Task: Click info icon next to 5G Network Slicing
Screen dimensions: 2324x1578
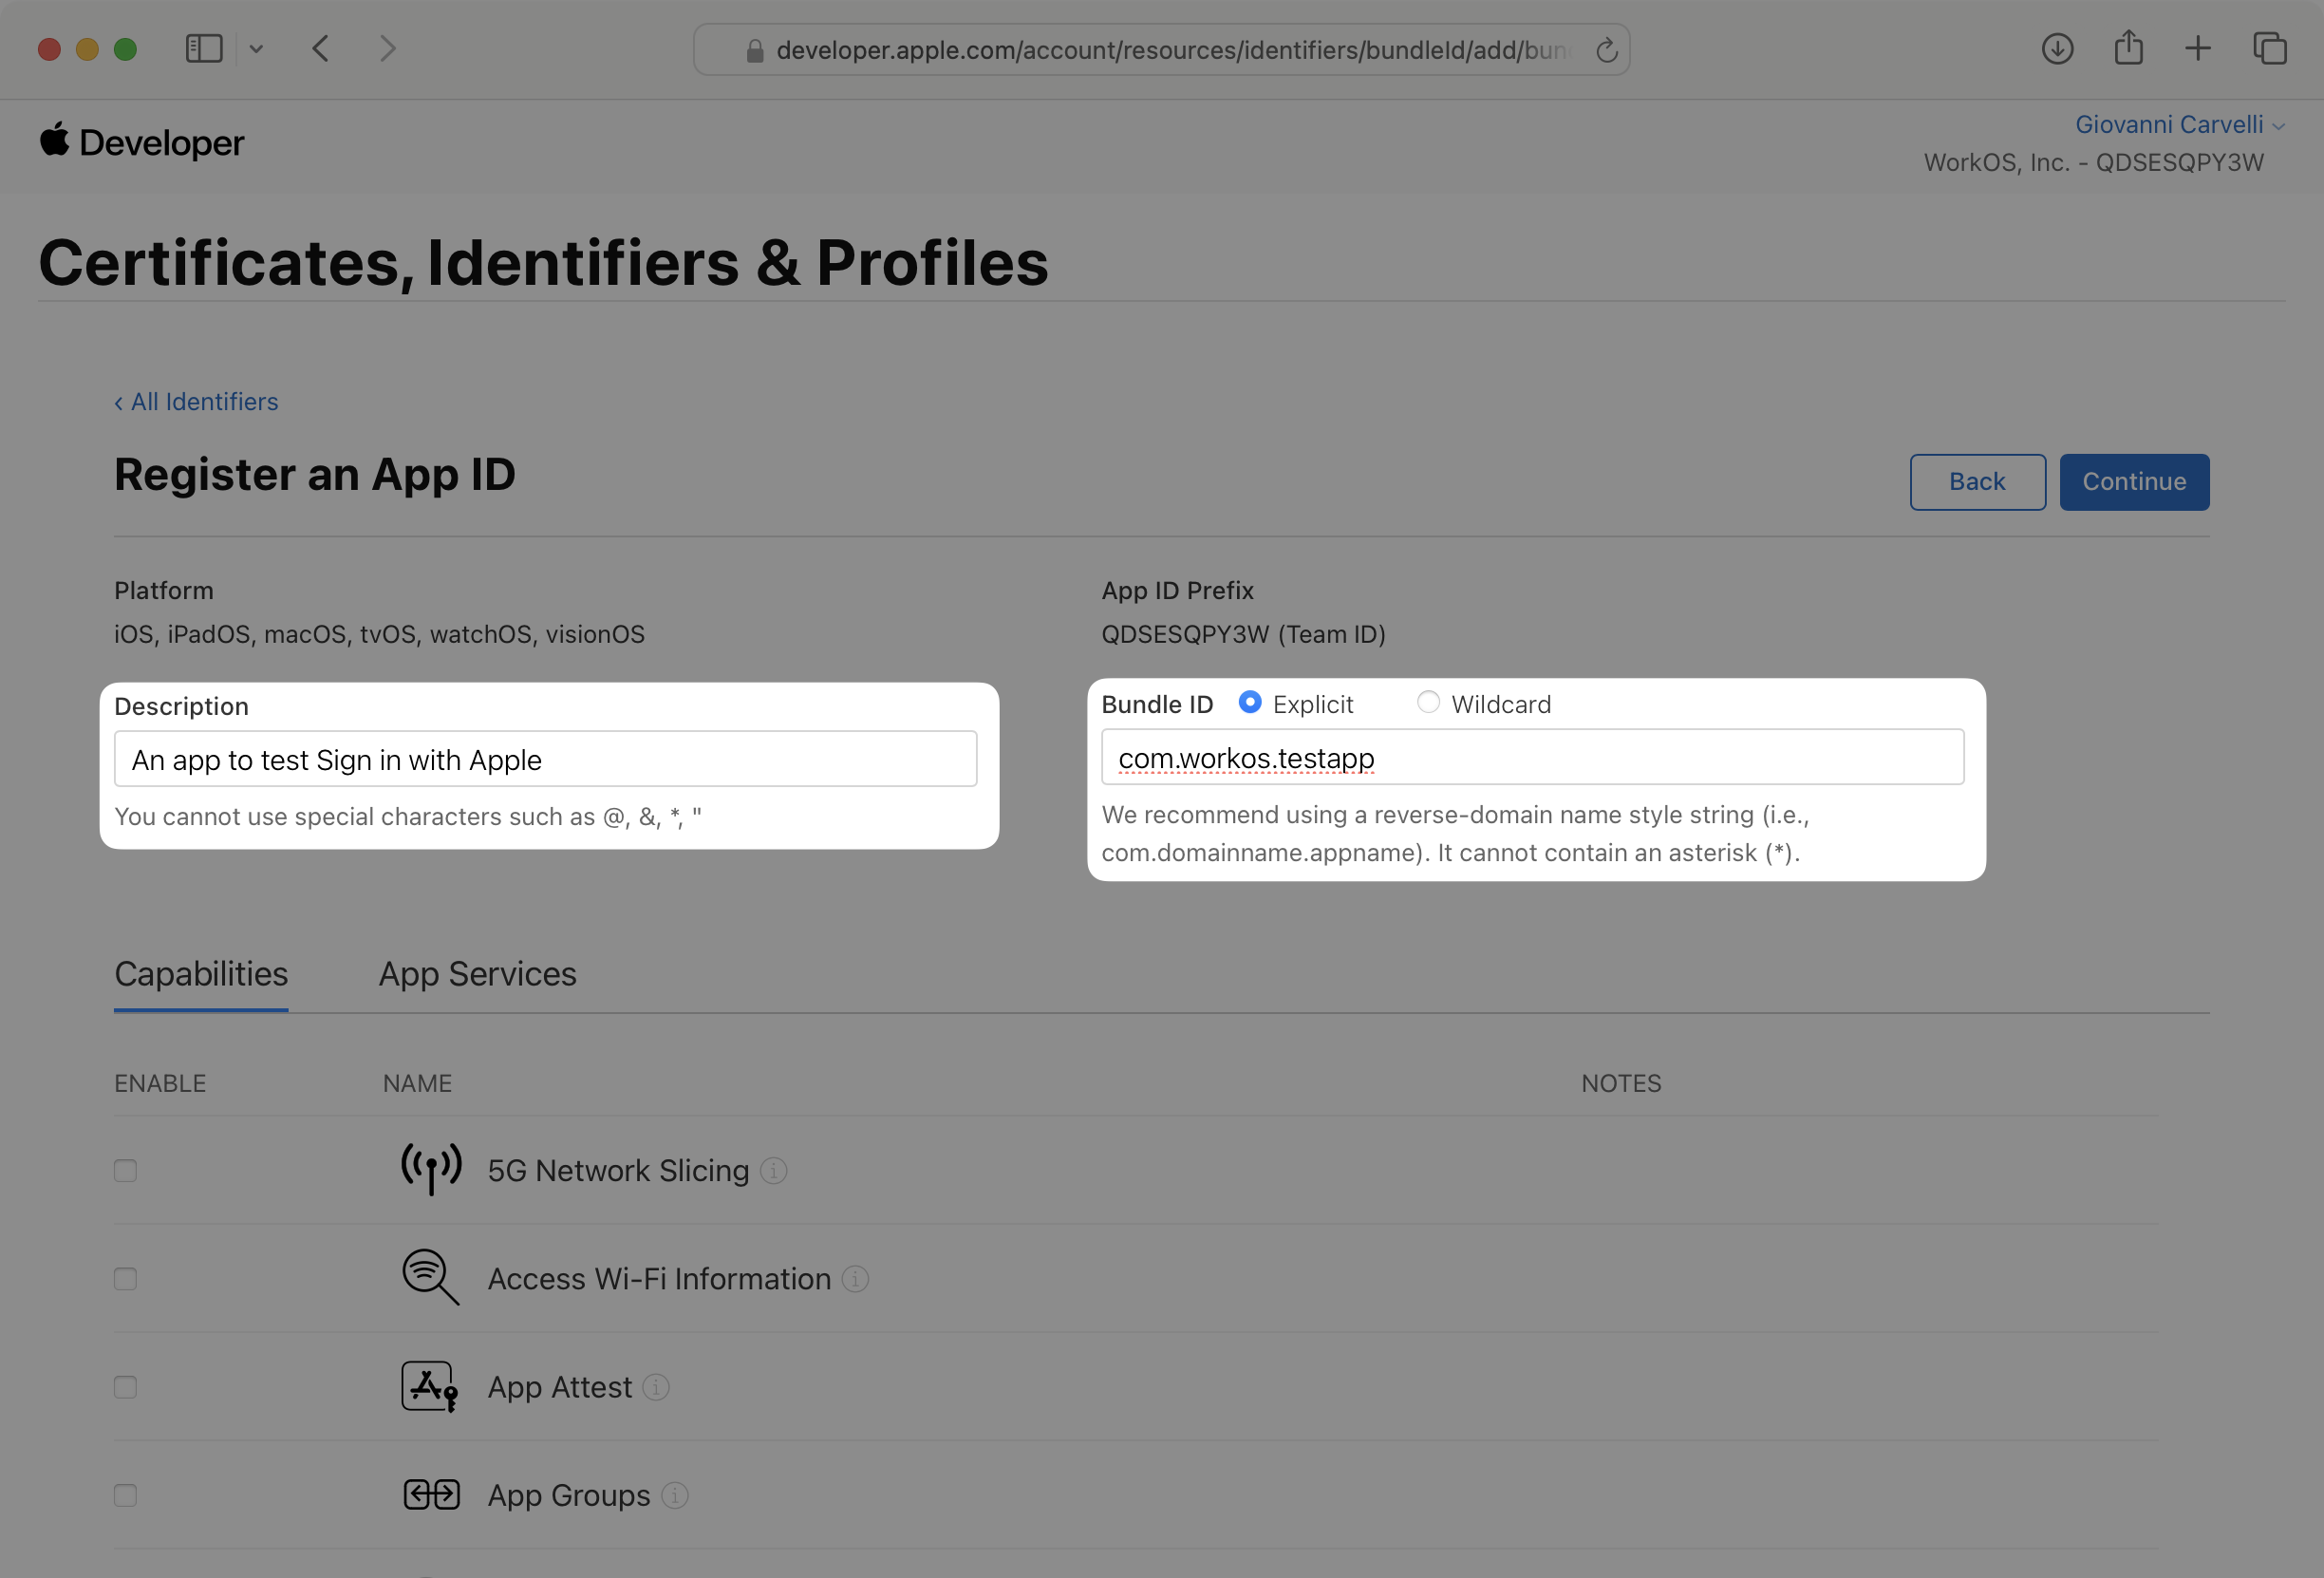Action: point(774,1170)
